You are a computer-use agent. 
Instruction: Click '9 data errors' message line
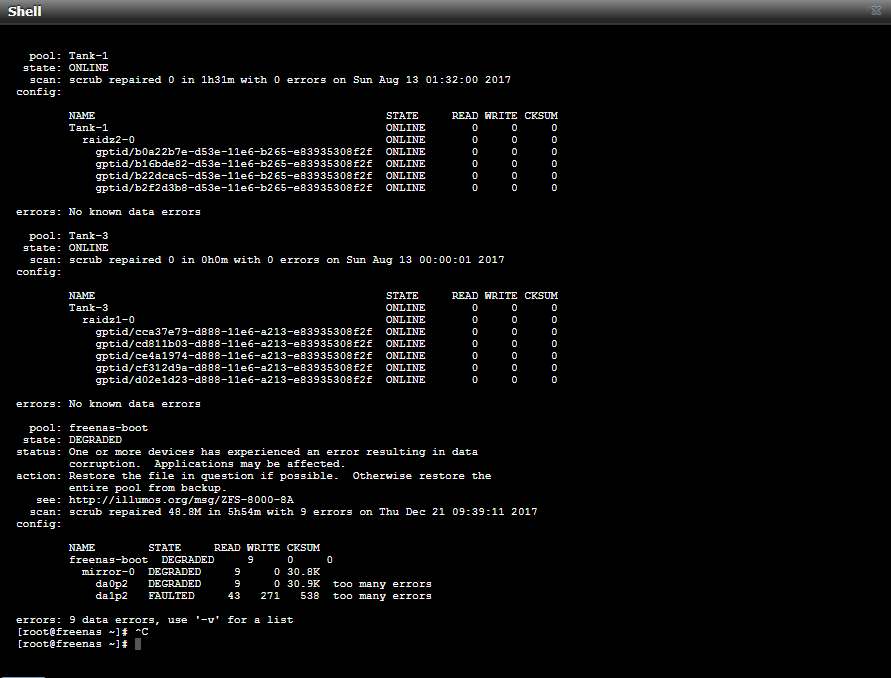point(155,620)
